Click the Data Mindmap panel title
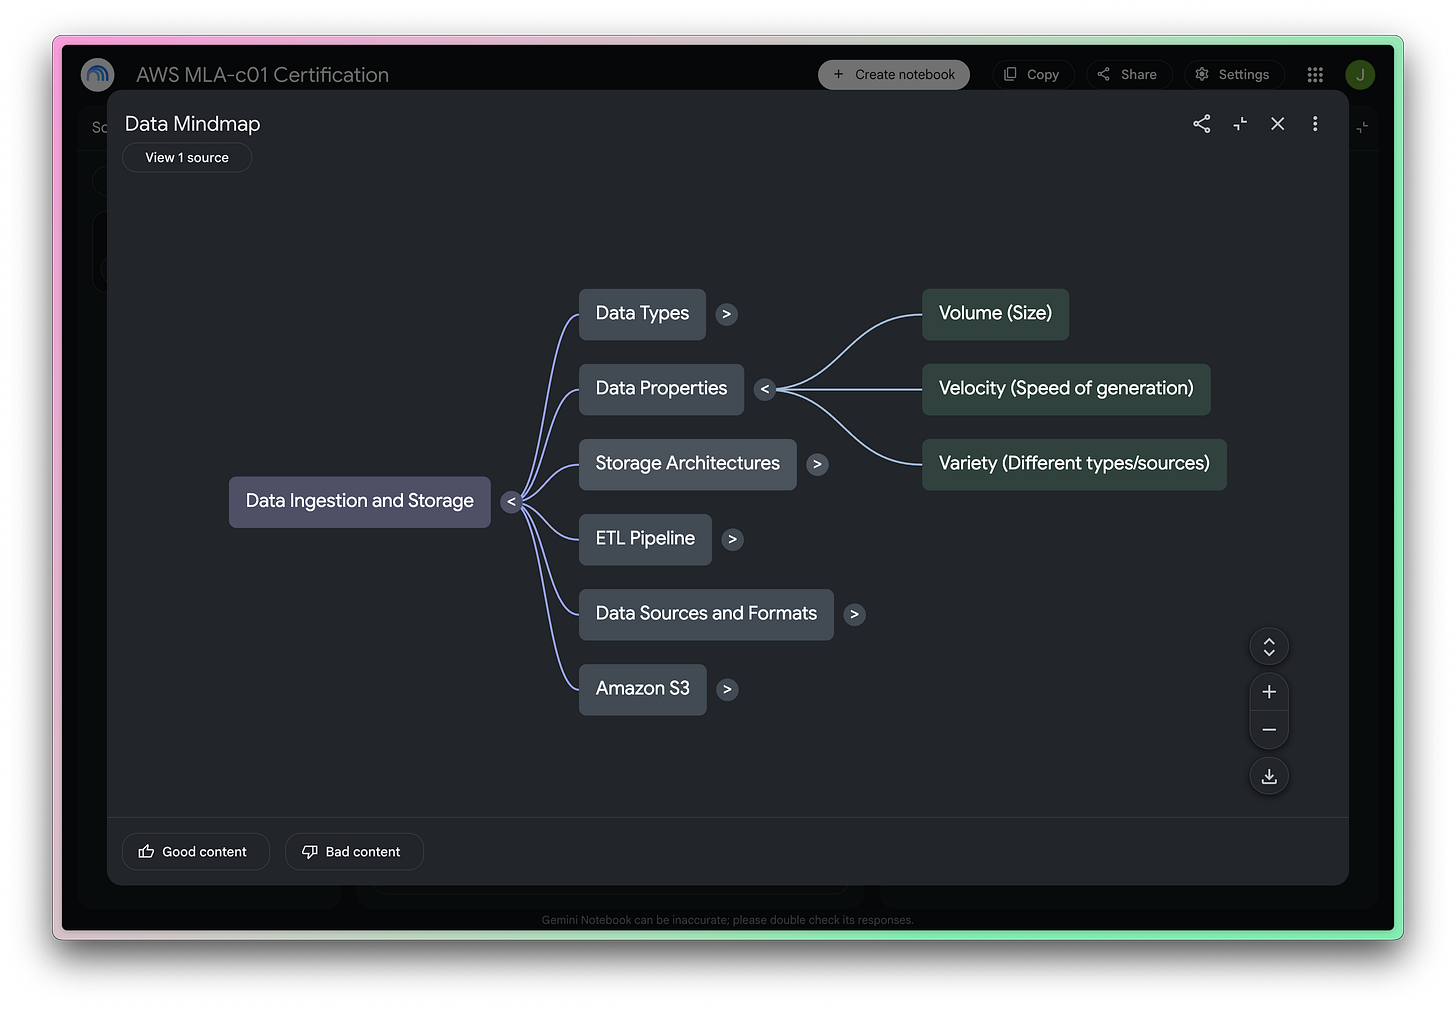The image size is (1456, 1009). click(192, 124)
